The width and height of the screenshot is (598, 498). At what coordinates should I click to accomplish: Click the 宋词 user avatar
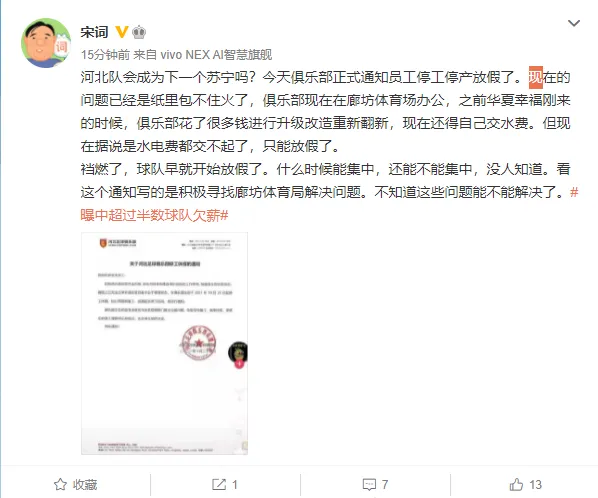point(46,43)
